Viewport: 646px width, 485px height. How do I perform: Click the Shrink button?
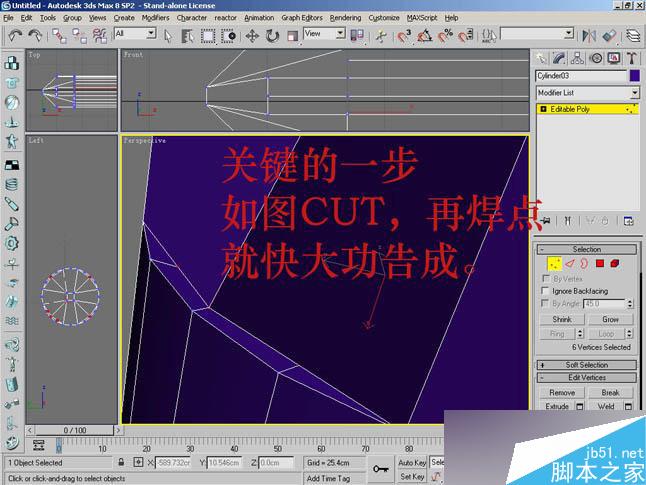click(562, 319)
